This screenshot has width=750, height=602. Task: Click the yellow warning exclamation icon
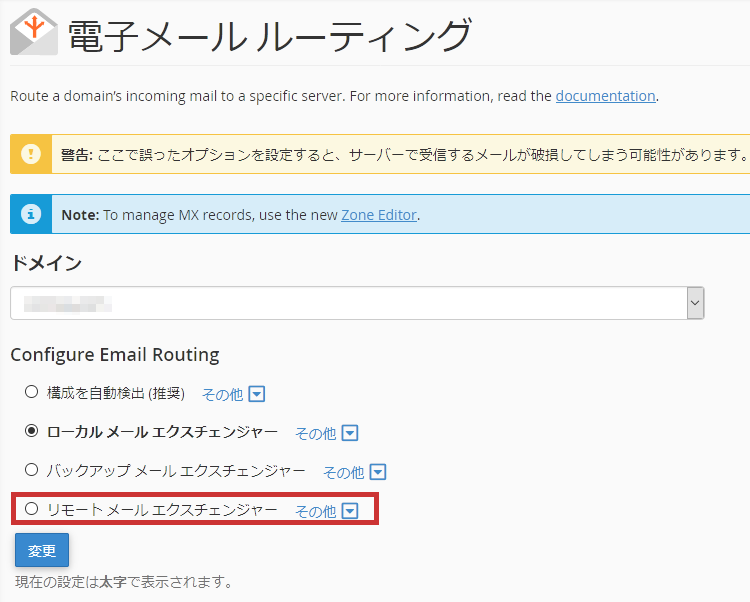[x=32, y=155]
